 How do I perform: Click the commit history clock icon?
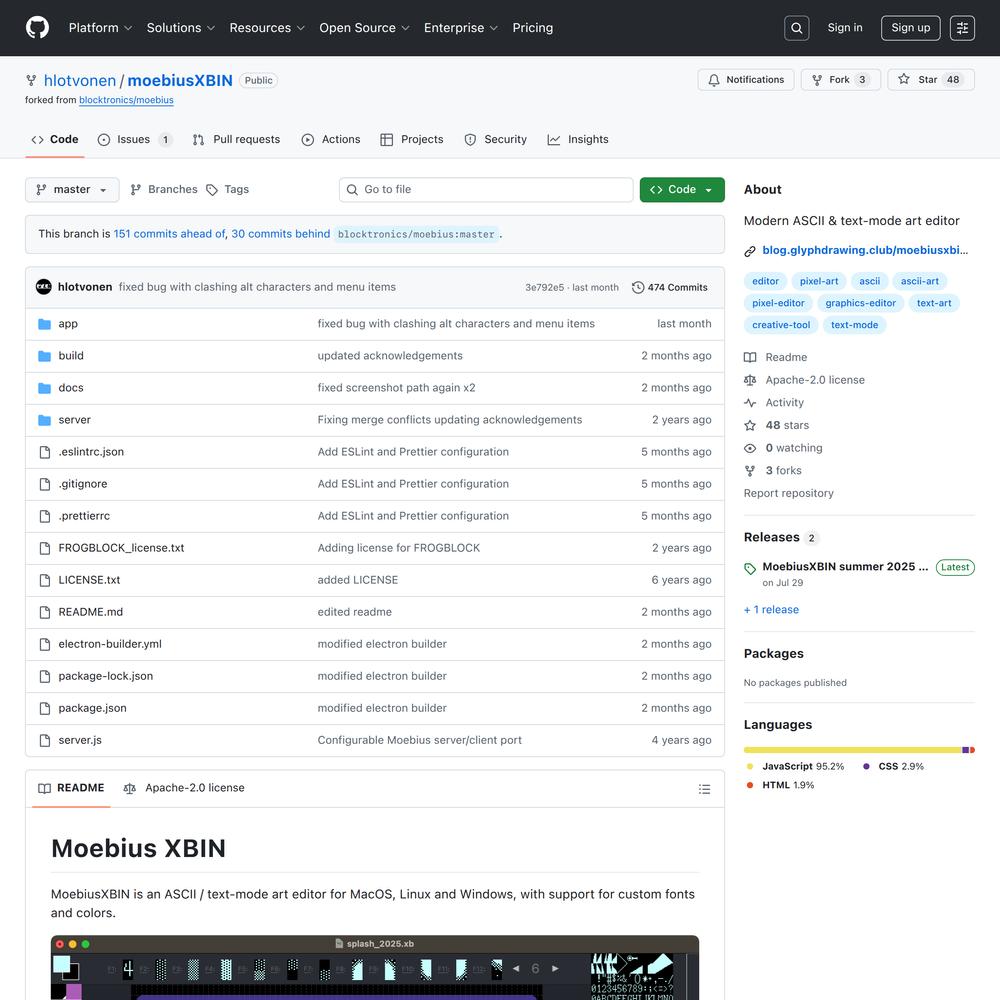click(638, 287)
